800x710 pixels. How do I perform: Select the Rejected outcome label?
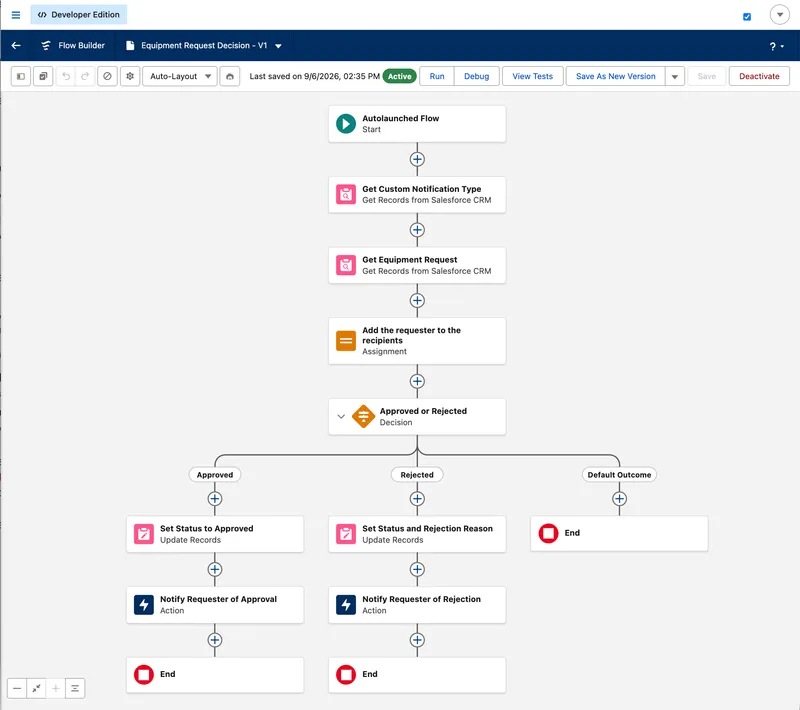(417, 474)
